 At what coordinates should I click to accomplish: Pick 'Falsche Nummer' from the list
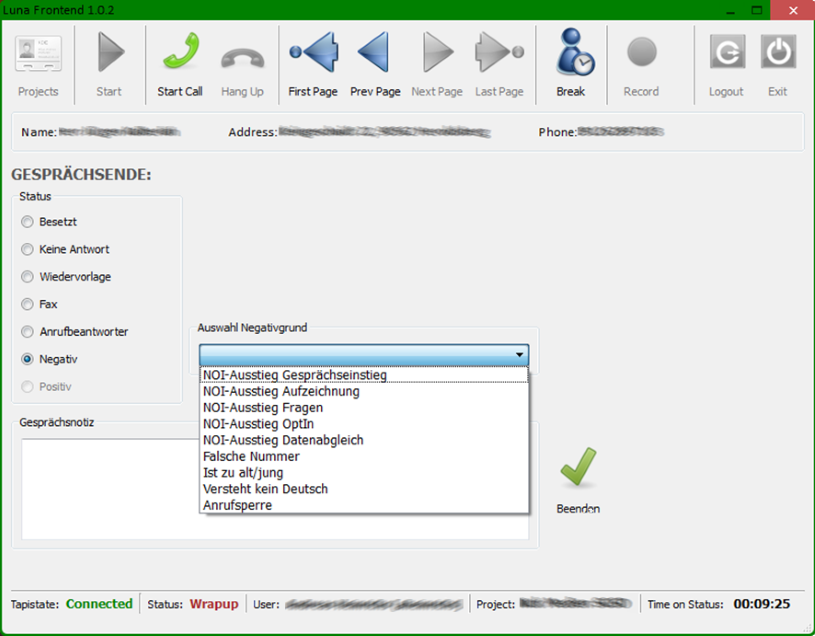coord(251,456)
